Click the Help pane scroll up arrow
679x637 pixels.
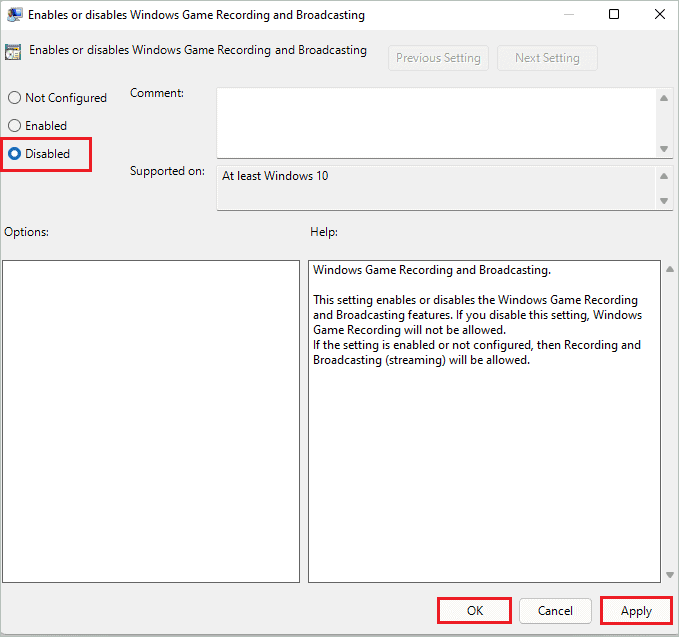(669, 269)
